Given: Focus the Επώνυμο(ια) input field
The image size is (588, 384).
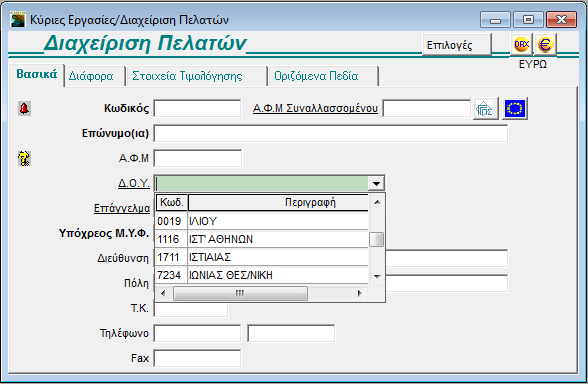Looking at the screenshot, I should [331, 134].
